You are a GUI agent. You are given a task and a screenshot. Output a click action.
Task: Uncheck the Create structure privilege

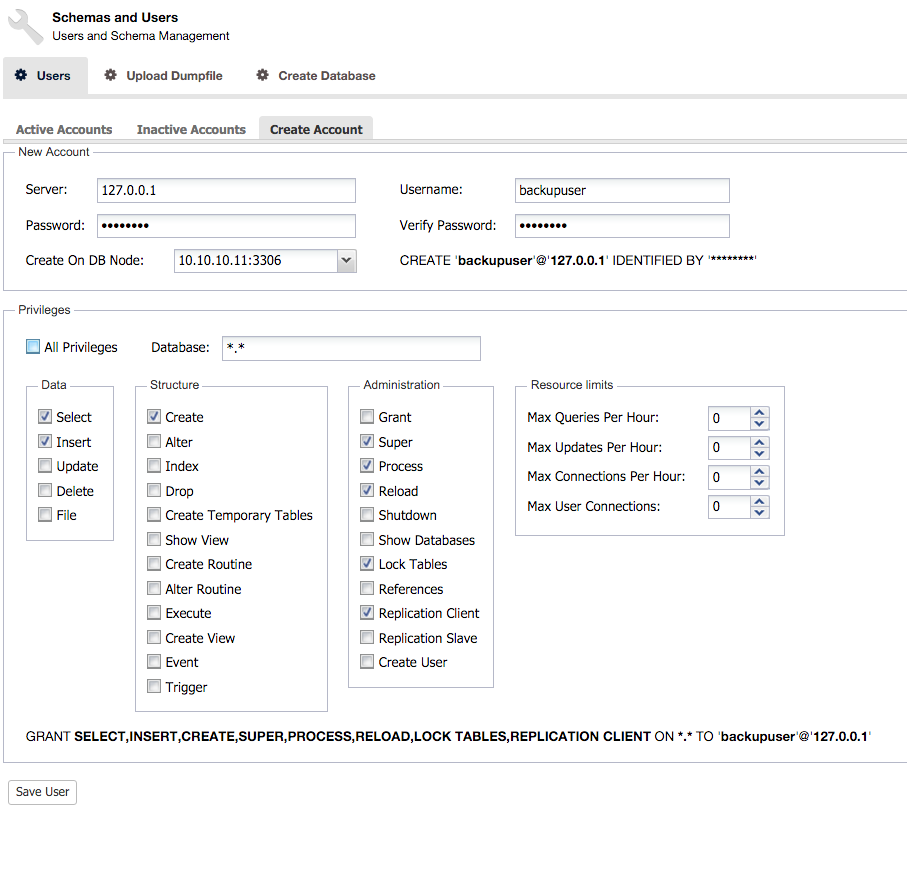pos(153,417)
